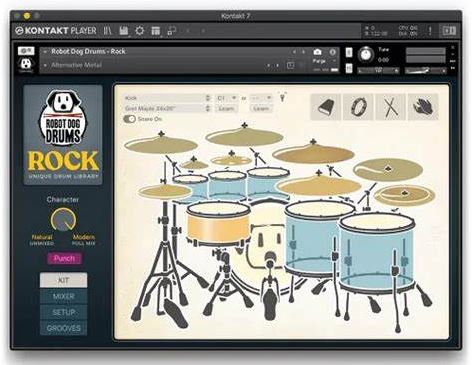Click the Alternative Metal snapshot name
Viewport: 472px width, 365px height.
76,65
